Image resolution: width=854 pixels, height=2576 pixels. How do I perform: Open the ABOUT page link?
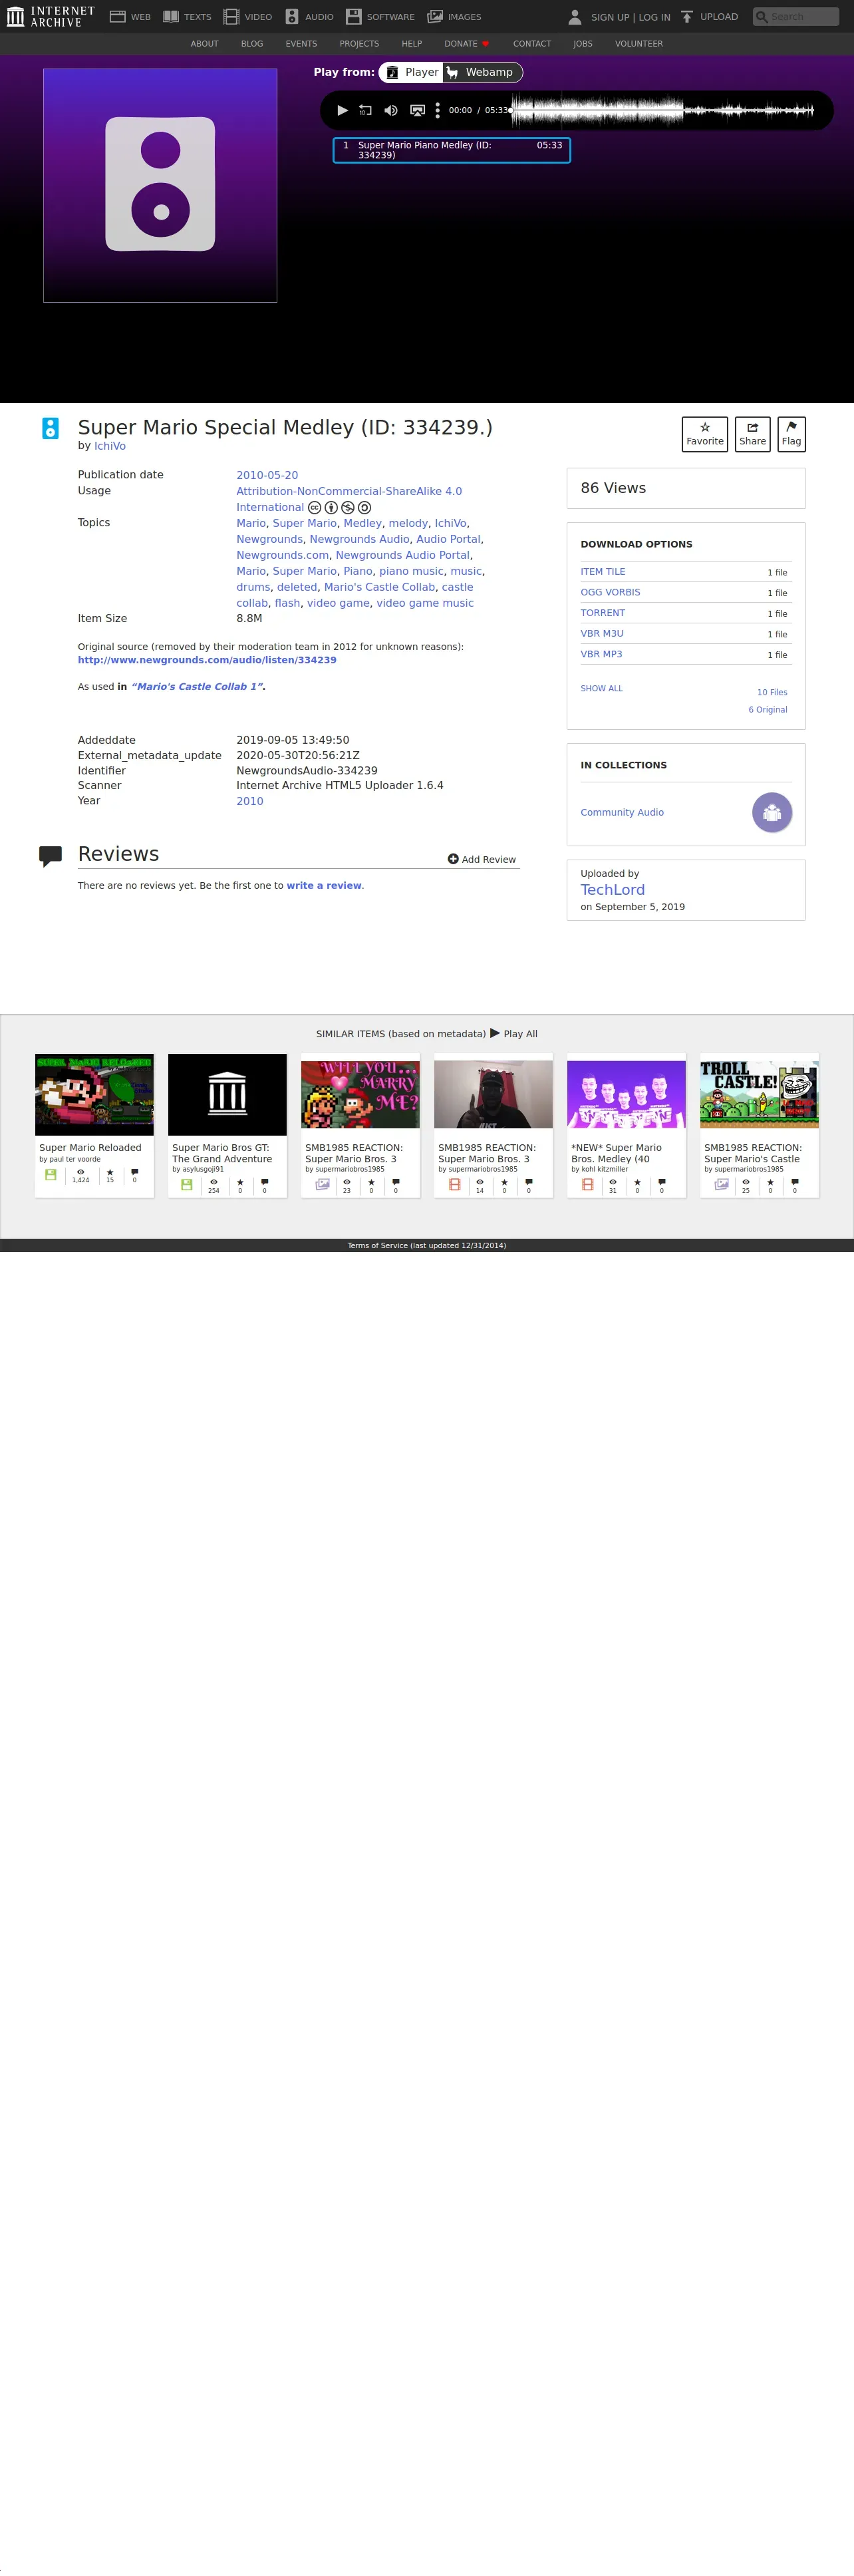[204, 44]
